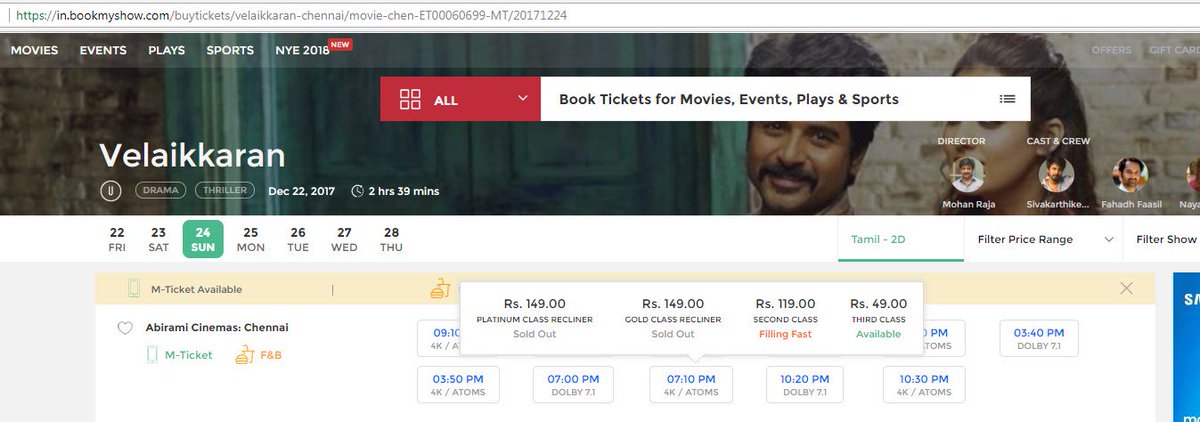Open the Filter Show Timings dropdown
Viewport: 1200px width, 422px height.
1161,239
